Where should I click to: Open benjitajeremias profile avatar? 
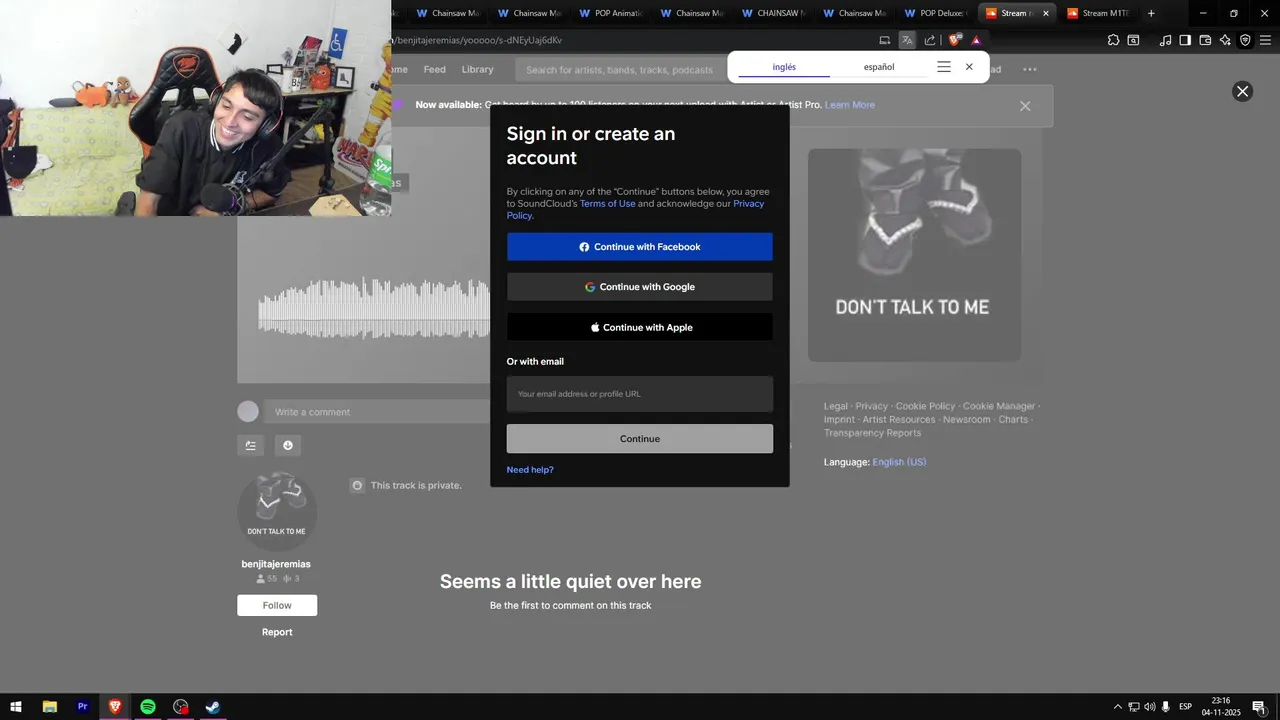(277, 511)
